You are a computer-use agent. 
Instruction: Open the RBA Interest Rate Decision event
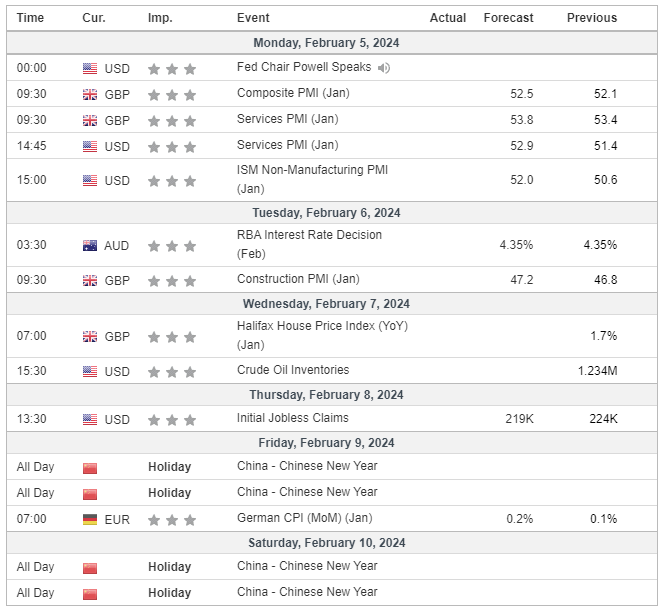pos(309,235)
